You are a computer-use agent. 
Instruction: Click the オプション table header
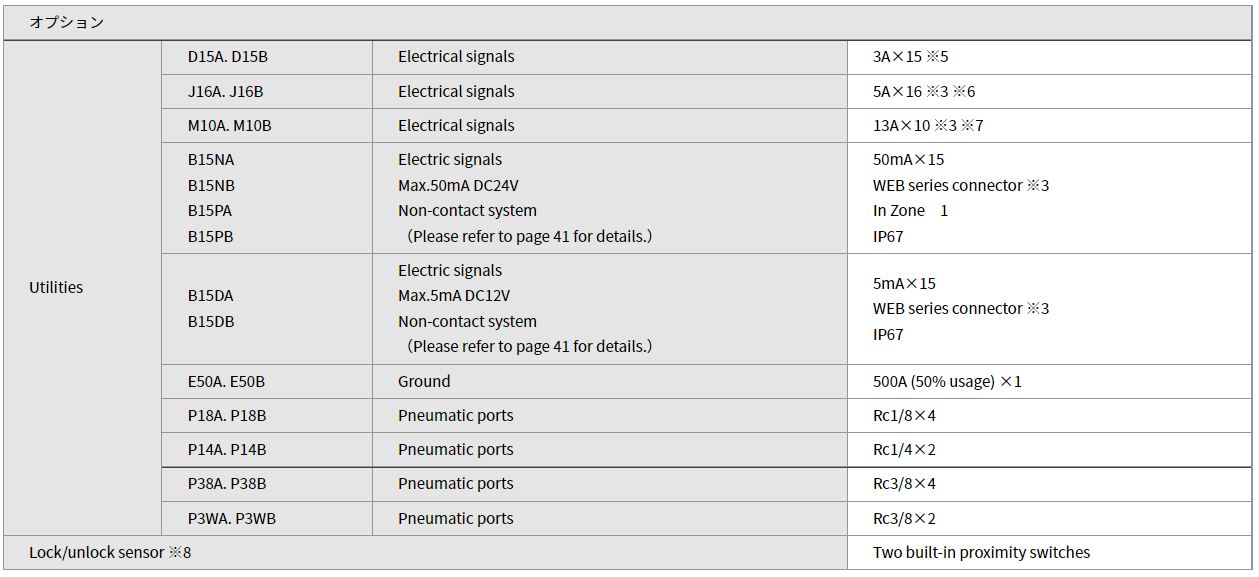tap(66, 22)
